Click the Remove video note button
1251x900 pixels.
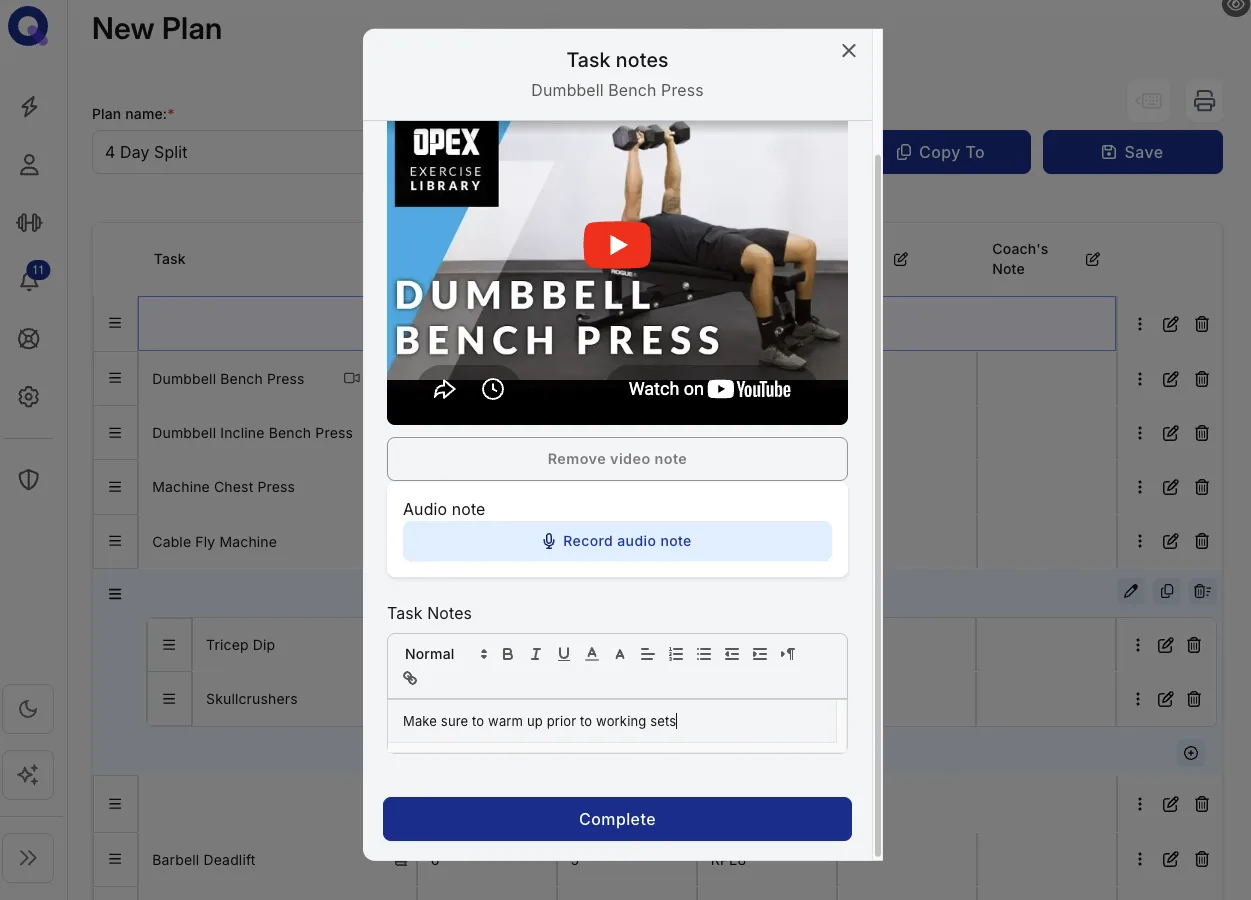coord(617,459)
